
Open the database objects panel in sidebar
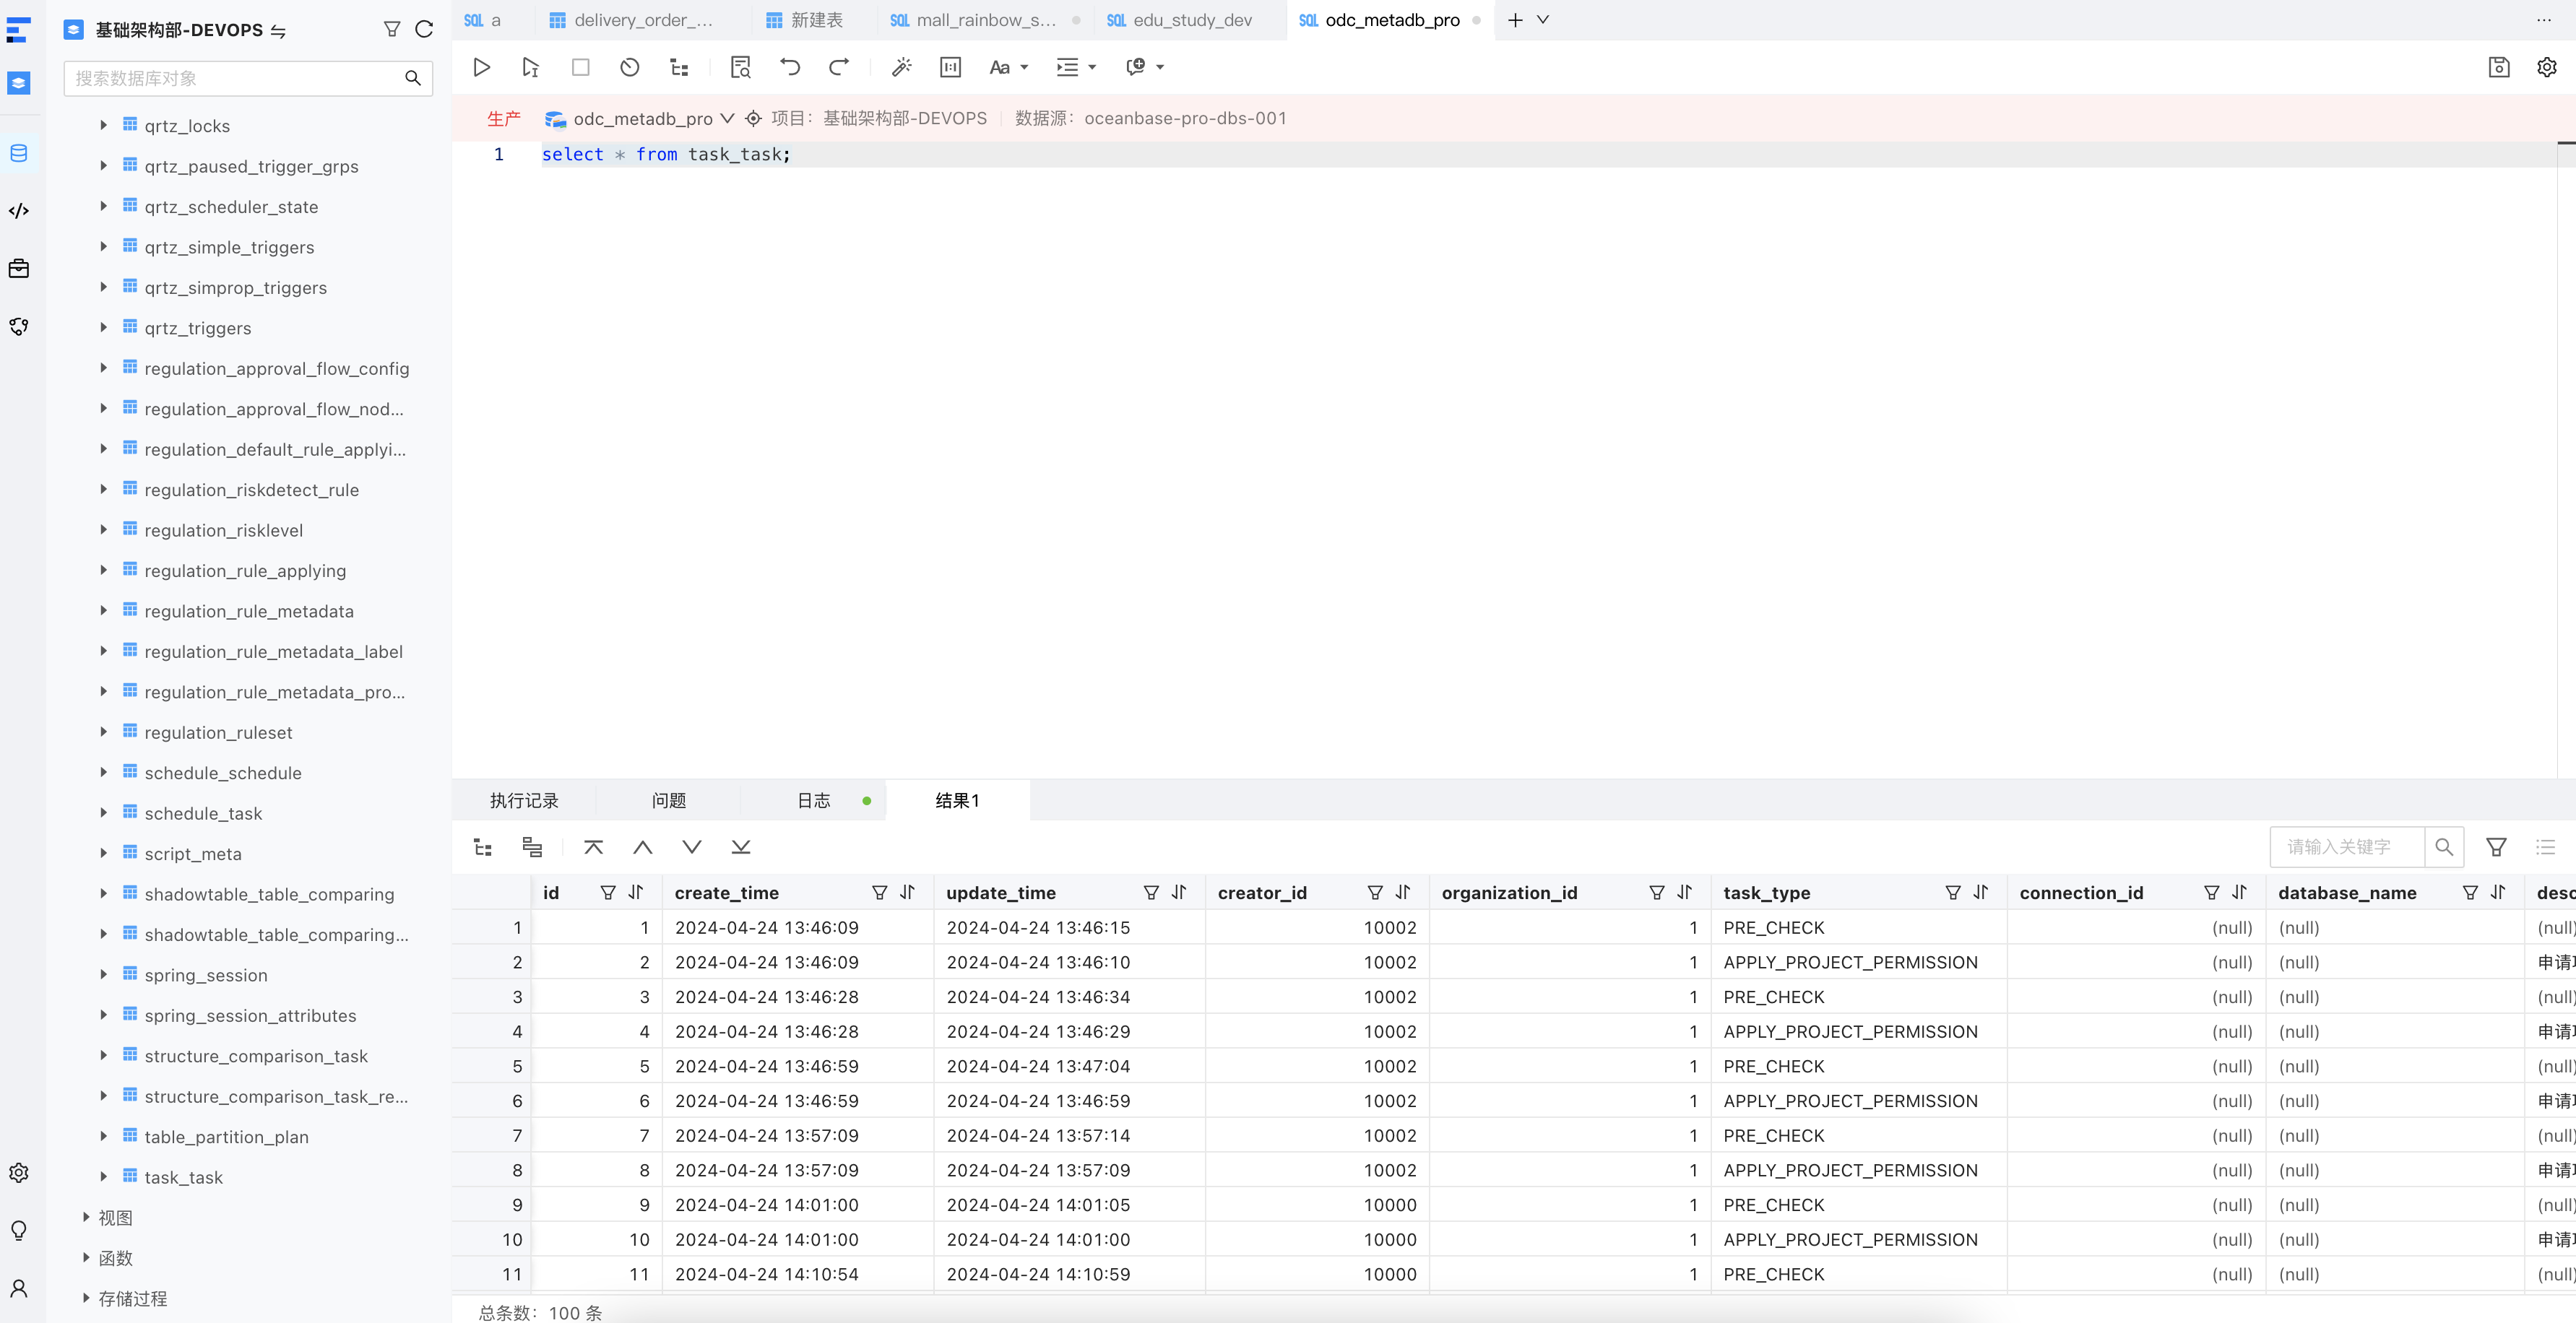click(x=19, y=153)
